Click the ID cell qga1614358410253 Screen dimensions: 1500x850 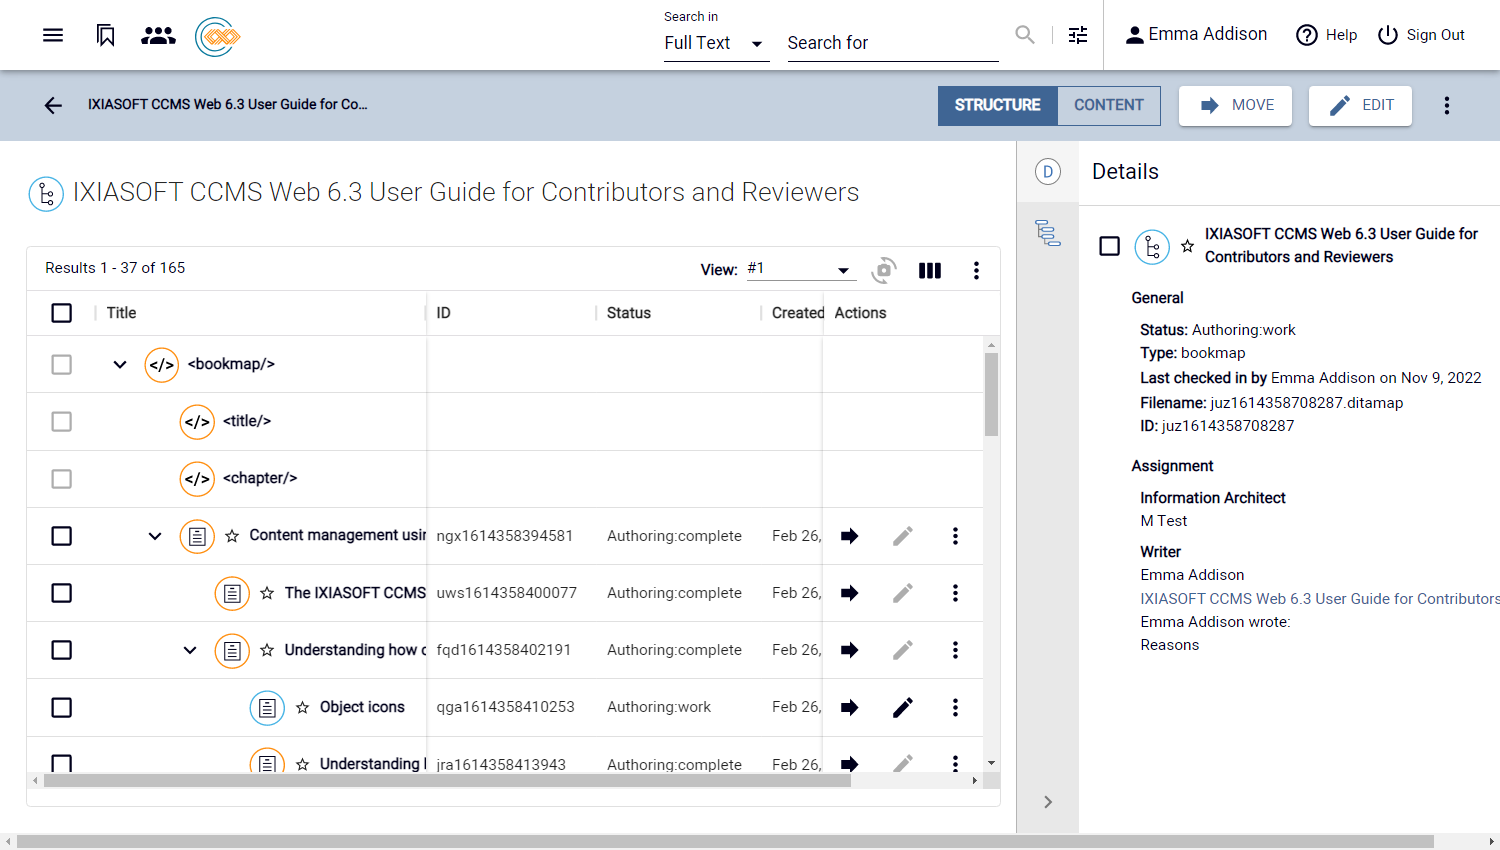coord(505,708)
